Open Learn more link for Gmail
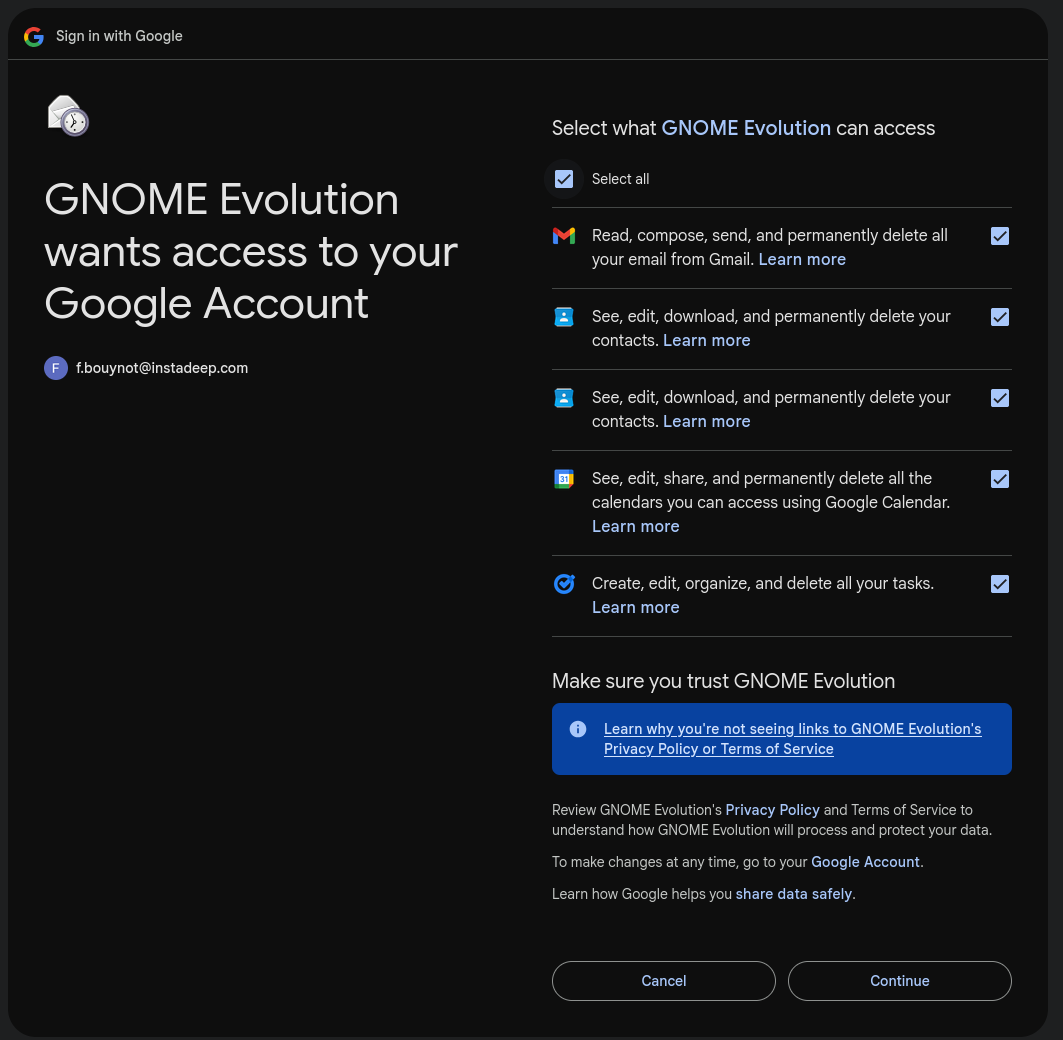 (x=801, y=260)
